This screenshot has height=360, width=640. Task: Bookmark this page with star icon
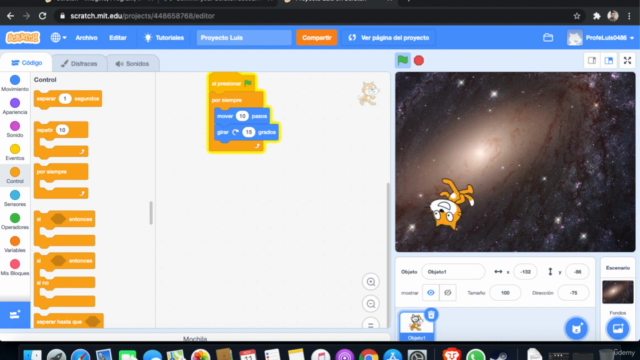click(577, 16)
